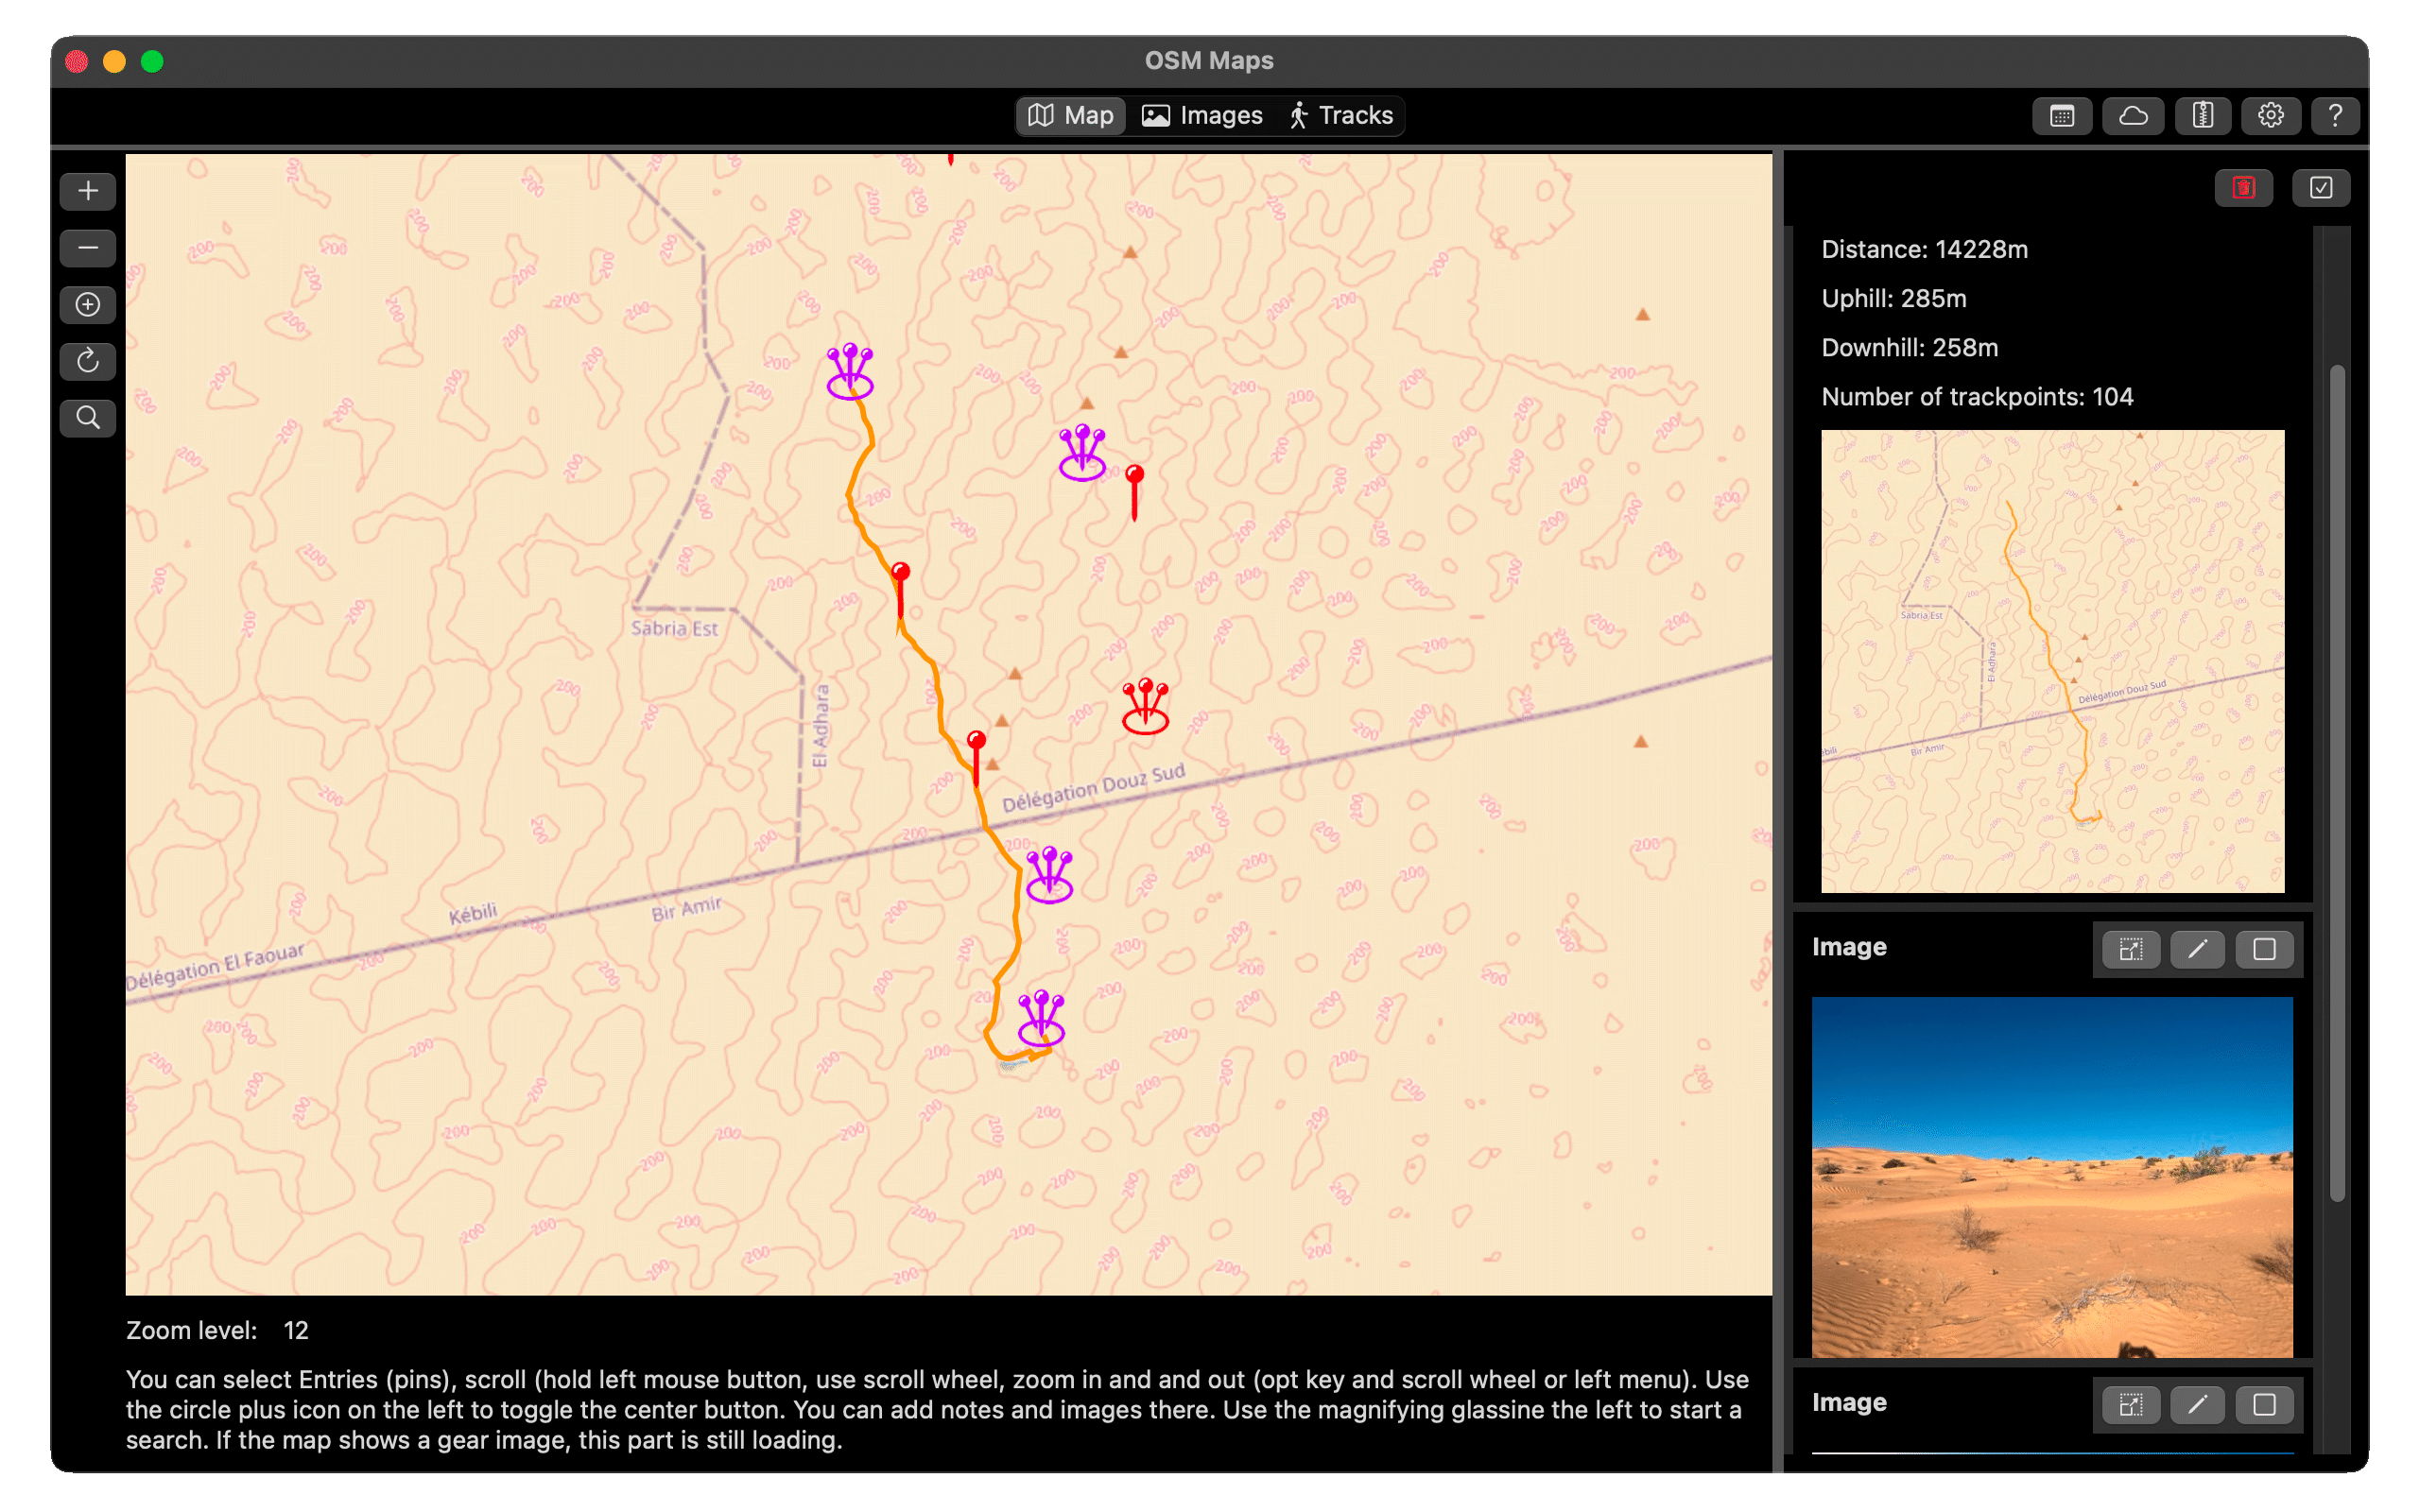2420x1512 pixels.
Task: Click the Zoom level 12 value
Action: [x=296, y=1330]
